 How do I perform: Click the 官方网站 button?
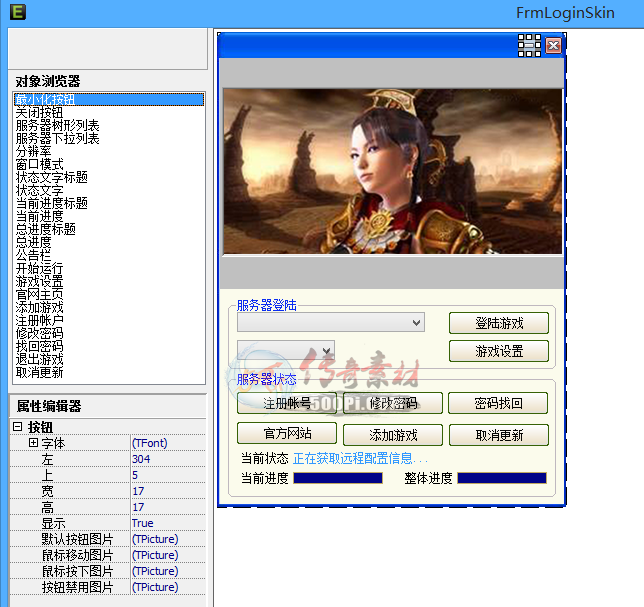coord(287,433)
